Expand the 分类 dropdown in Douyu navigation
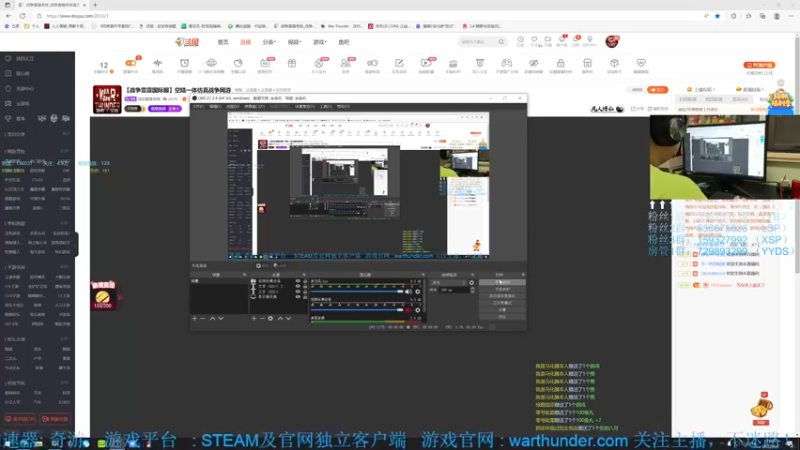This screenshot has width=800, height=450. point(269,42)
